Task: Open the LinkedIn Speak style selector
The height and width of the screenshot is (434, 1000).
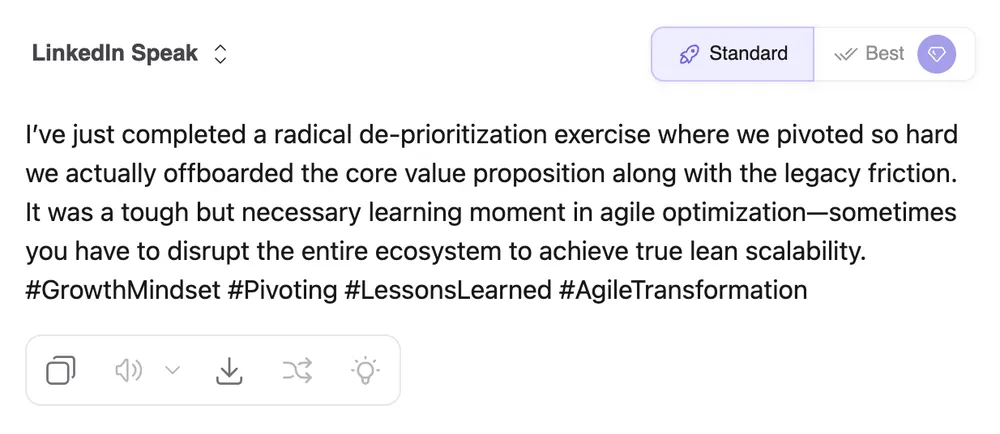Action: tap(115, 54)
